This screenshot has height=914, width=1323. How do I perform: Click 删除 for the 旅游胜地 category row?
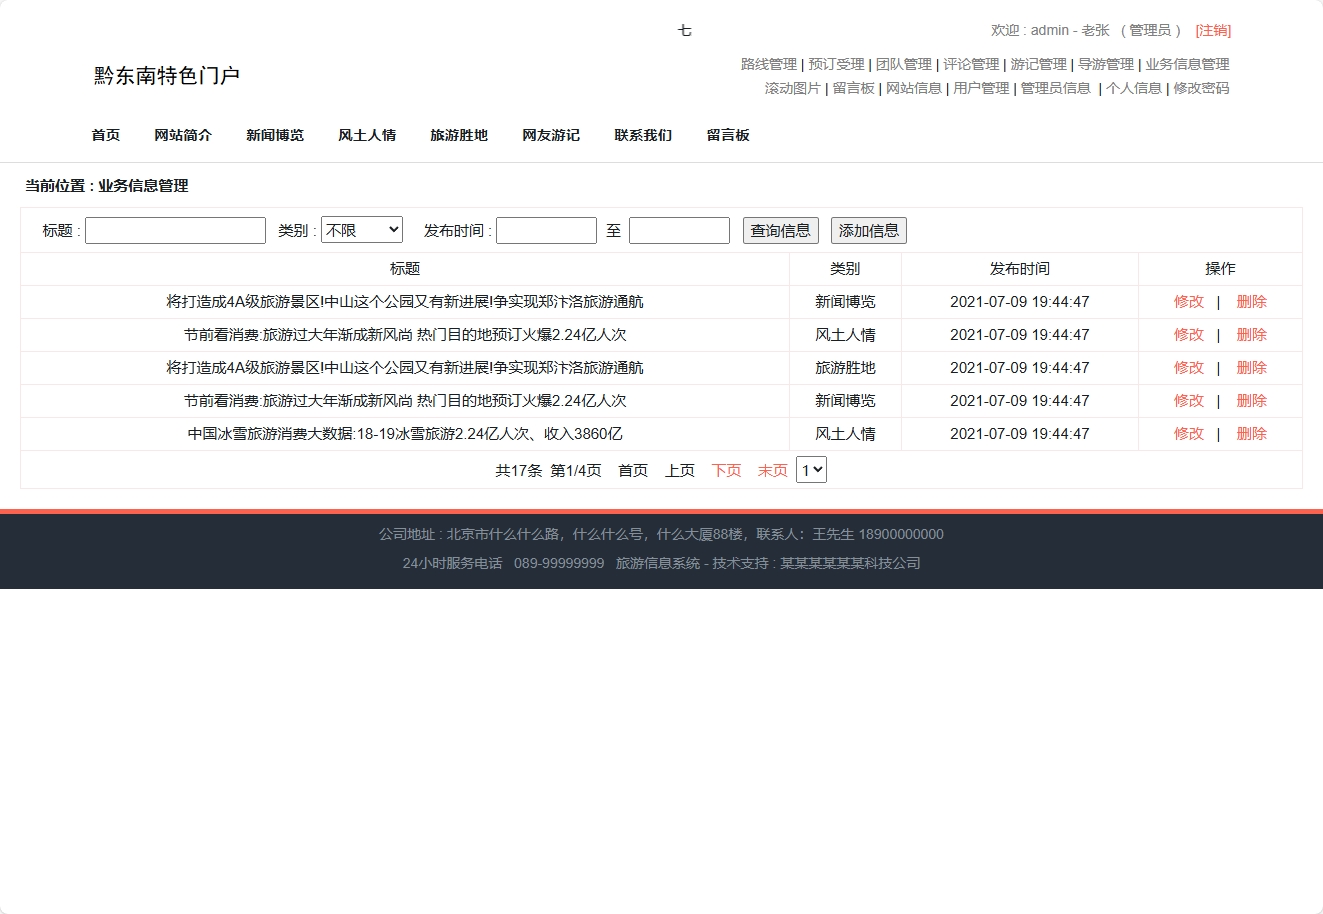point(1251,368)
